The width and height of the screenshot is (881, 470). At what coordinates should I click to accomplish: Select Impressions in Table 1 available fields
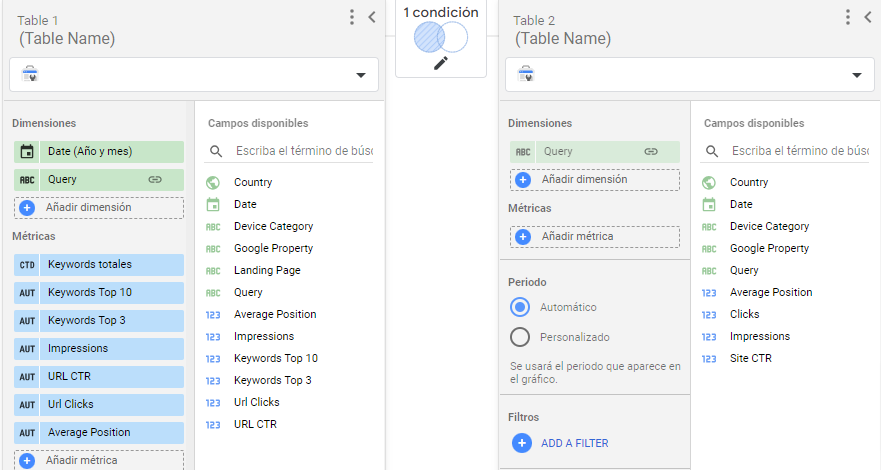point(264,336)
